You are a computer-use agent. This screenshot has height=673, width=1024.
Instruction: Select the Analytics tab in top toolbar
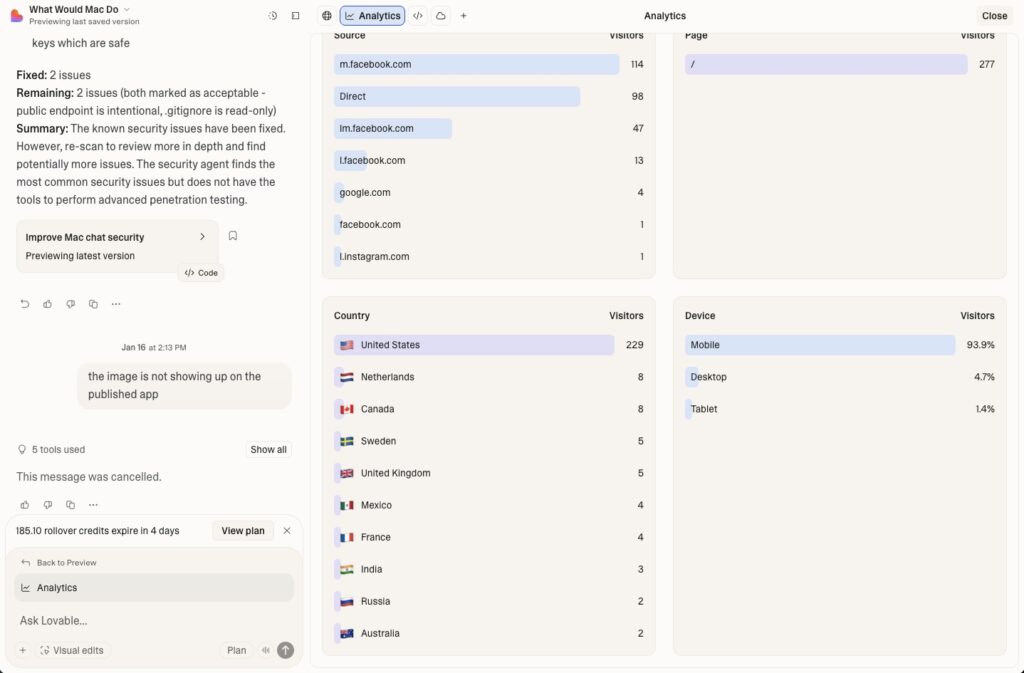[372, 16]
